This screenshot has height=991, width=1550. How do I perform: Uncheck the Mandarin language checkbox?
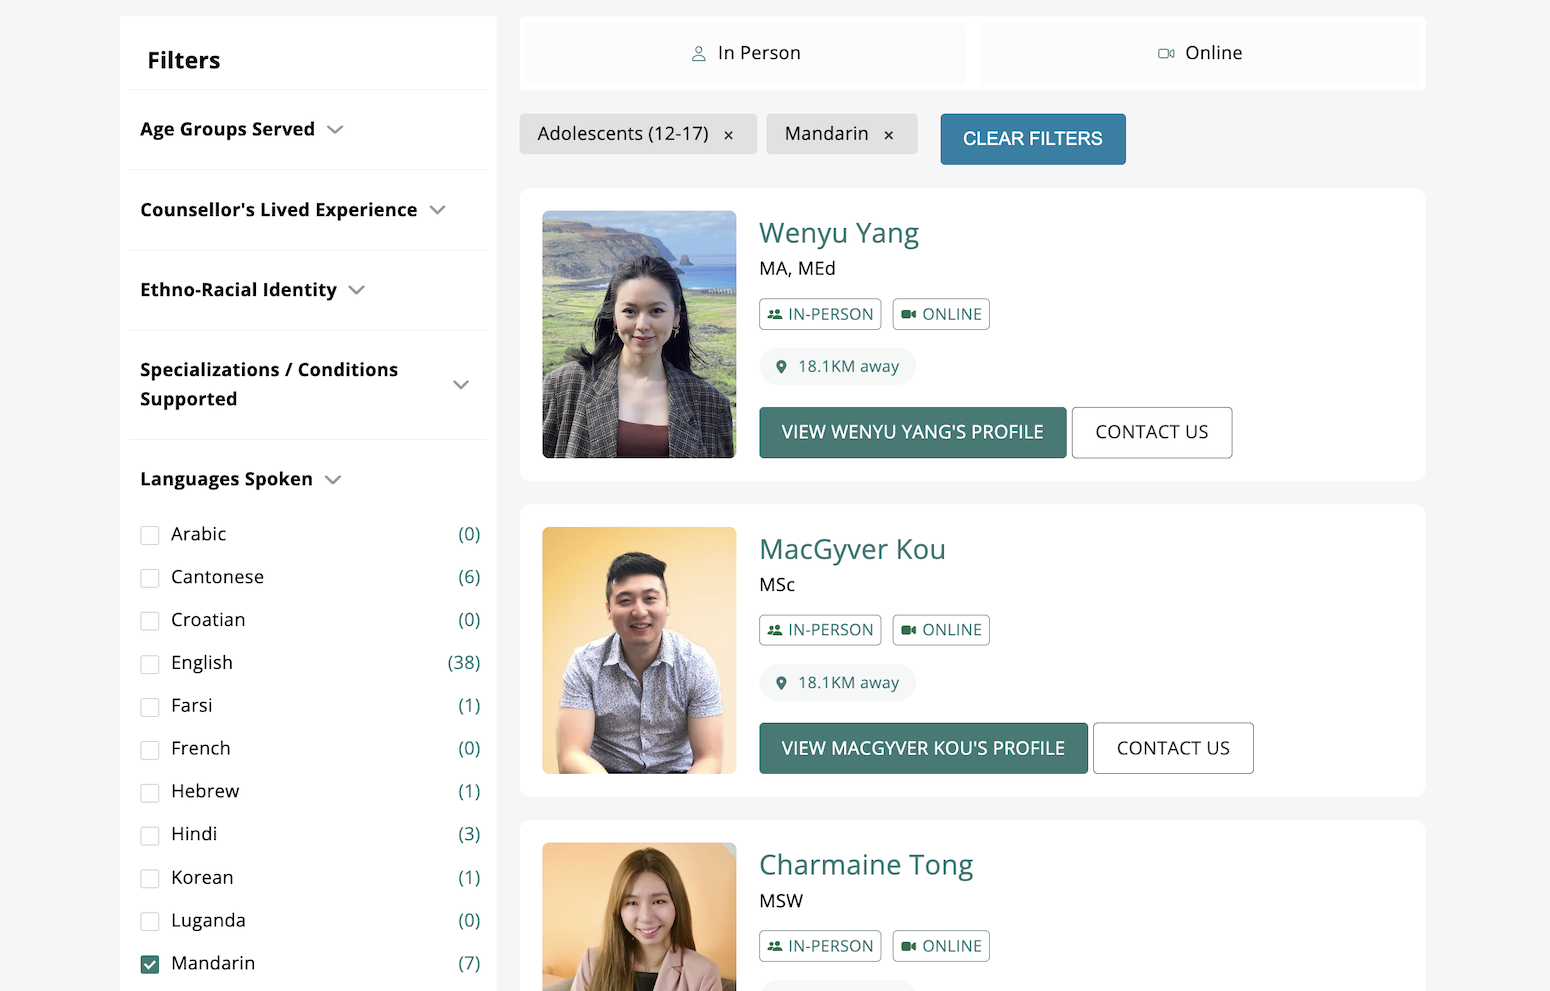point(149,963)
